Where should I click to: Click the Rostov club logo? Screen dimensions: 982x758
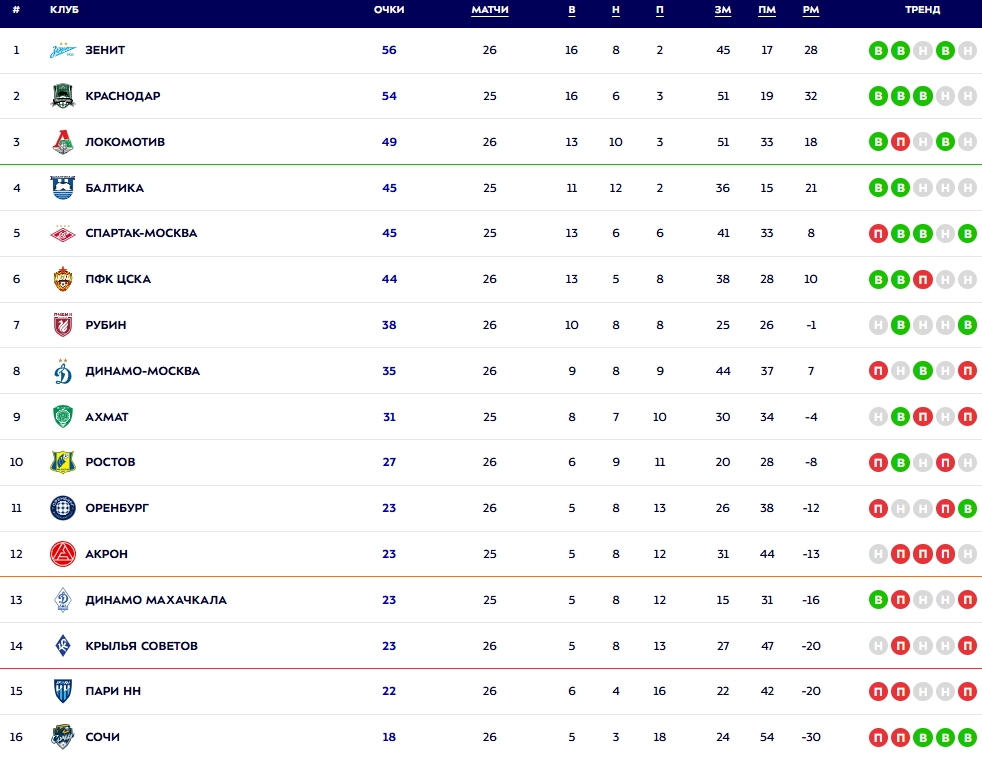click(63, 462)
